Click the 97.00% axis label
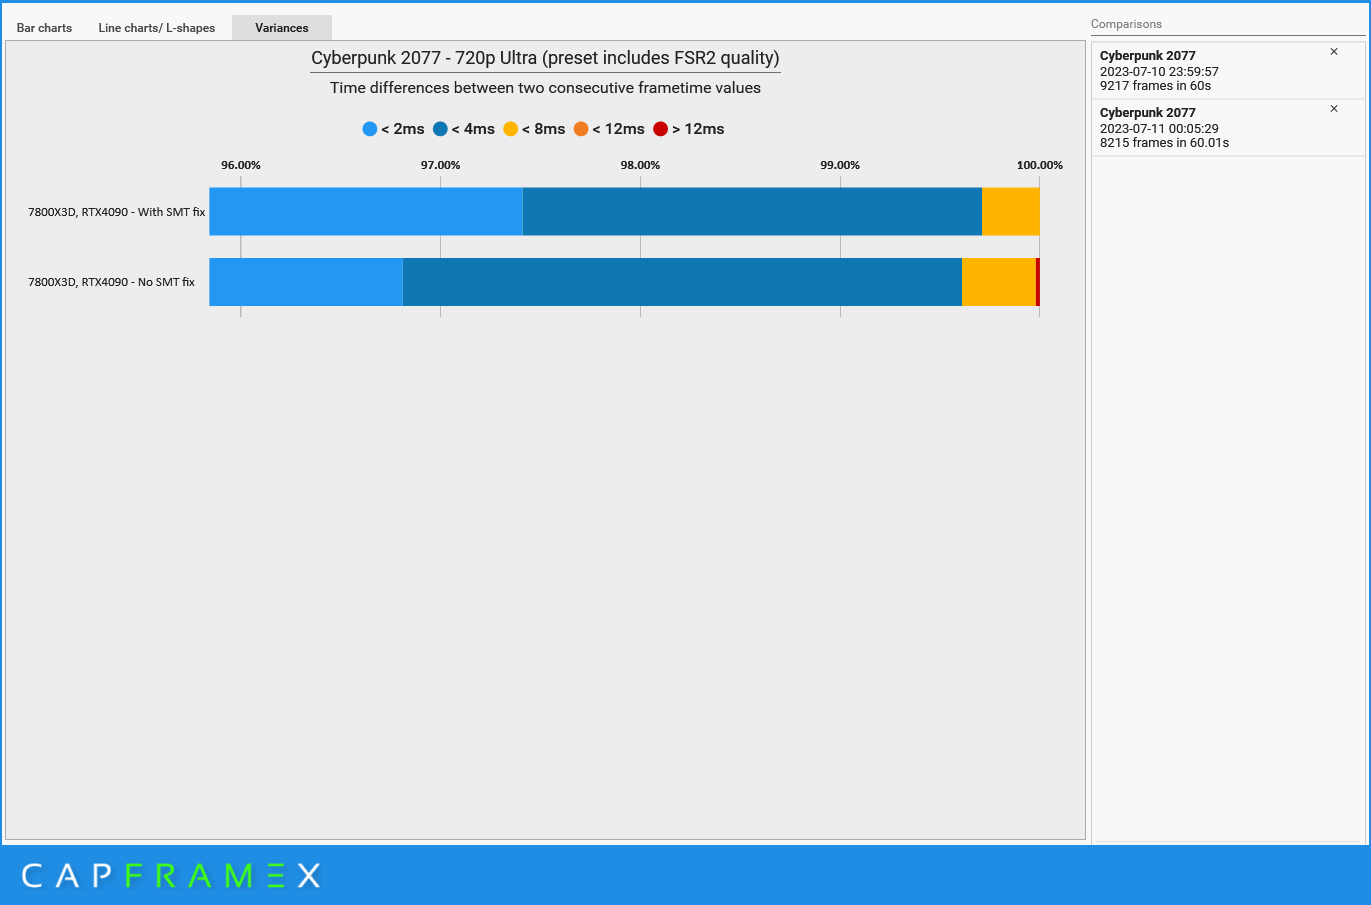 pyautogui.click(x=441, y=165)
